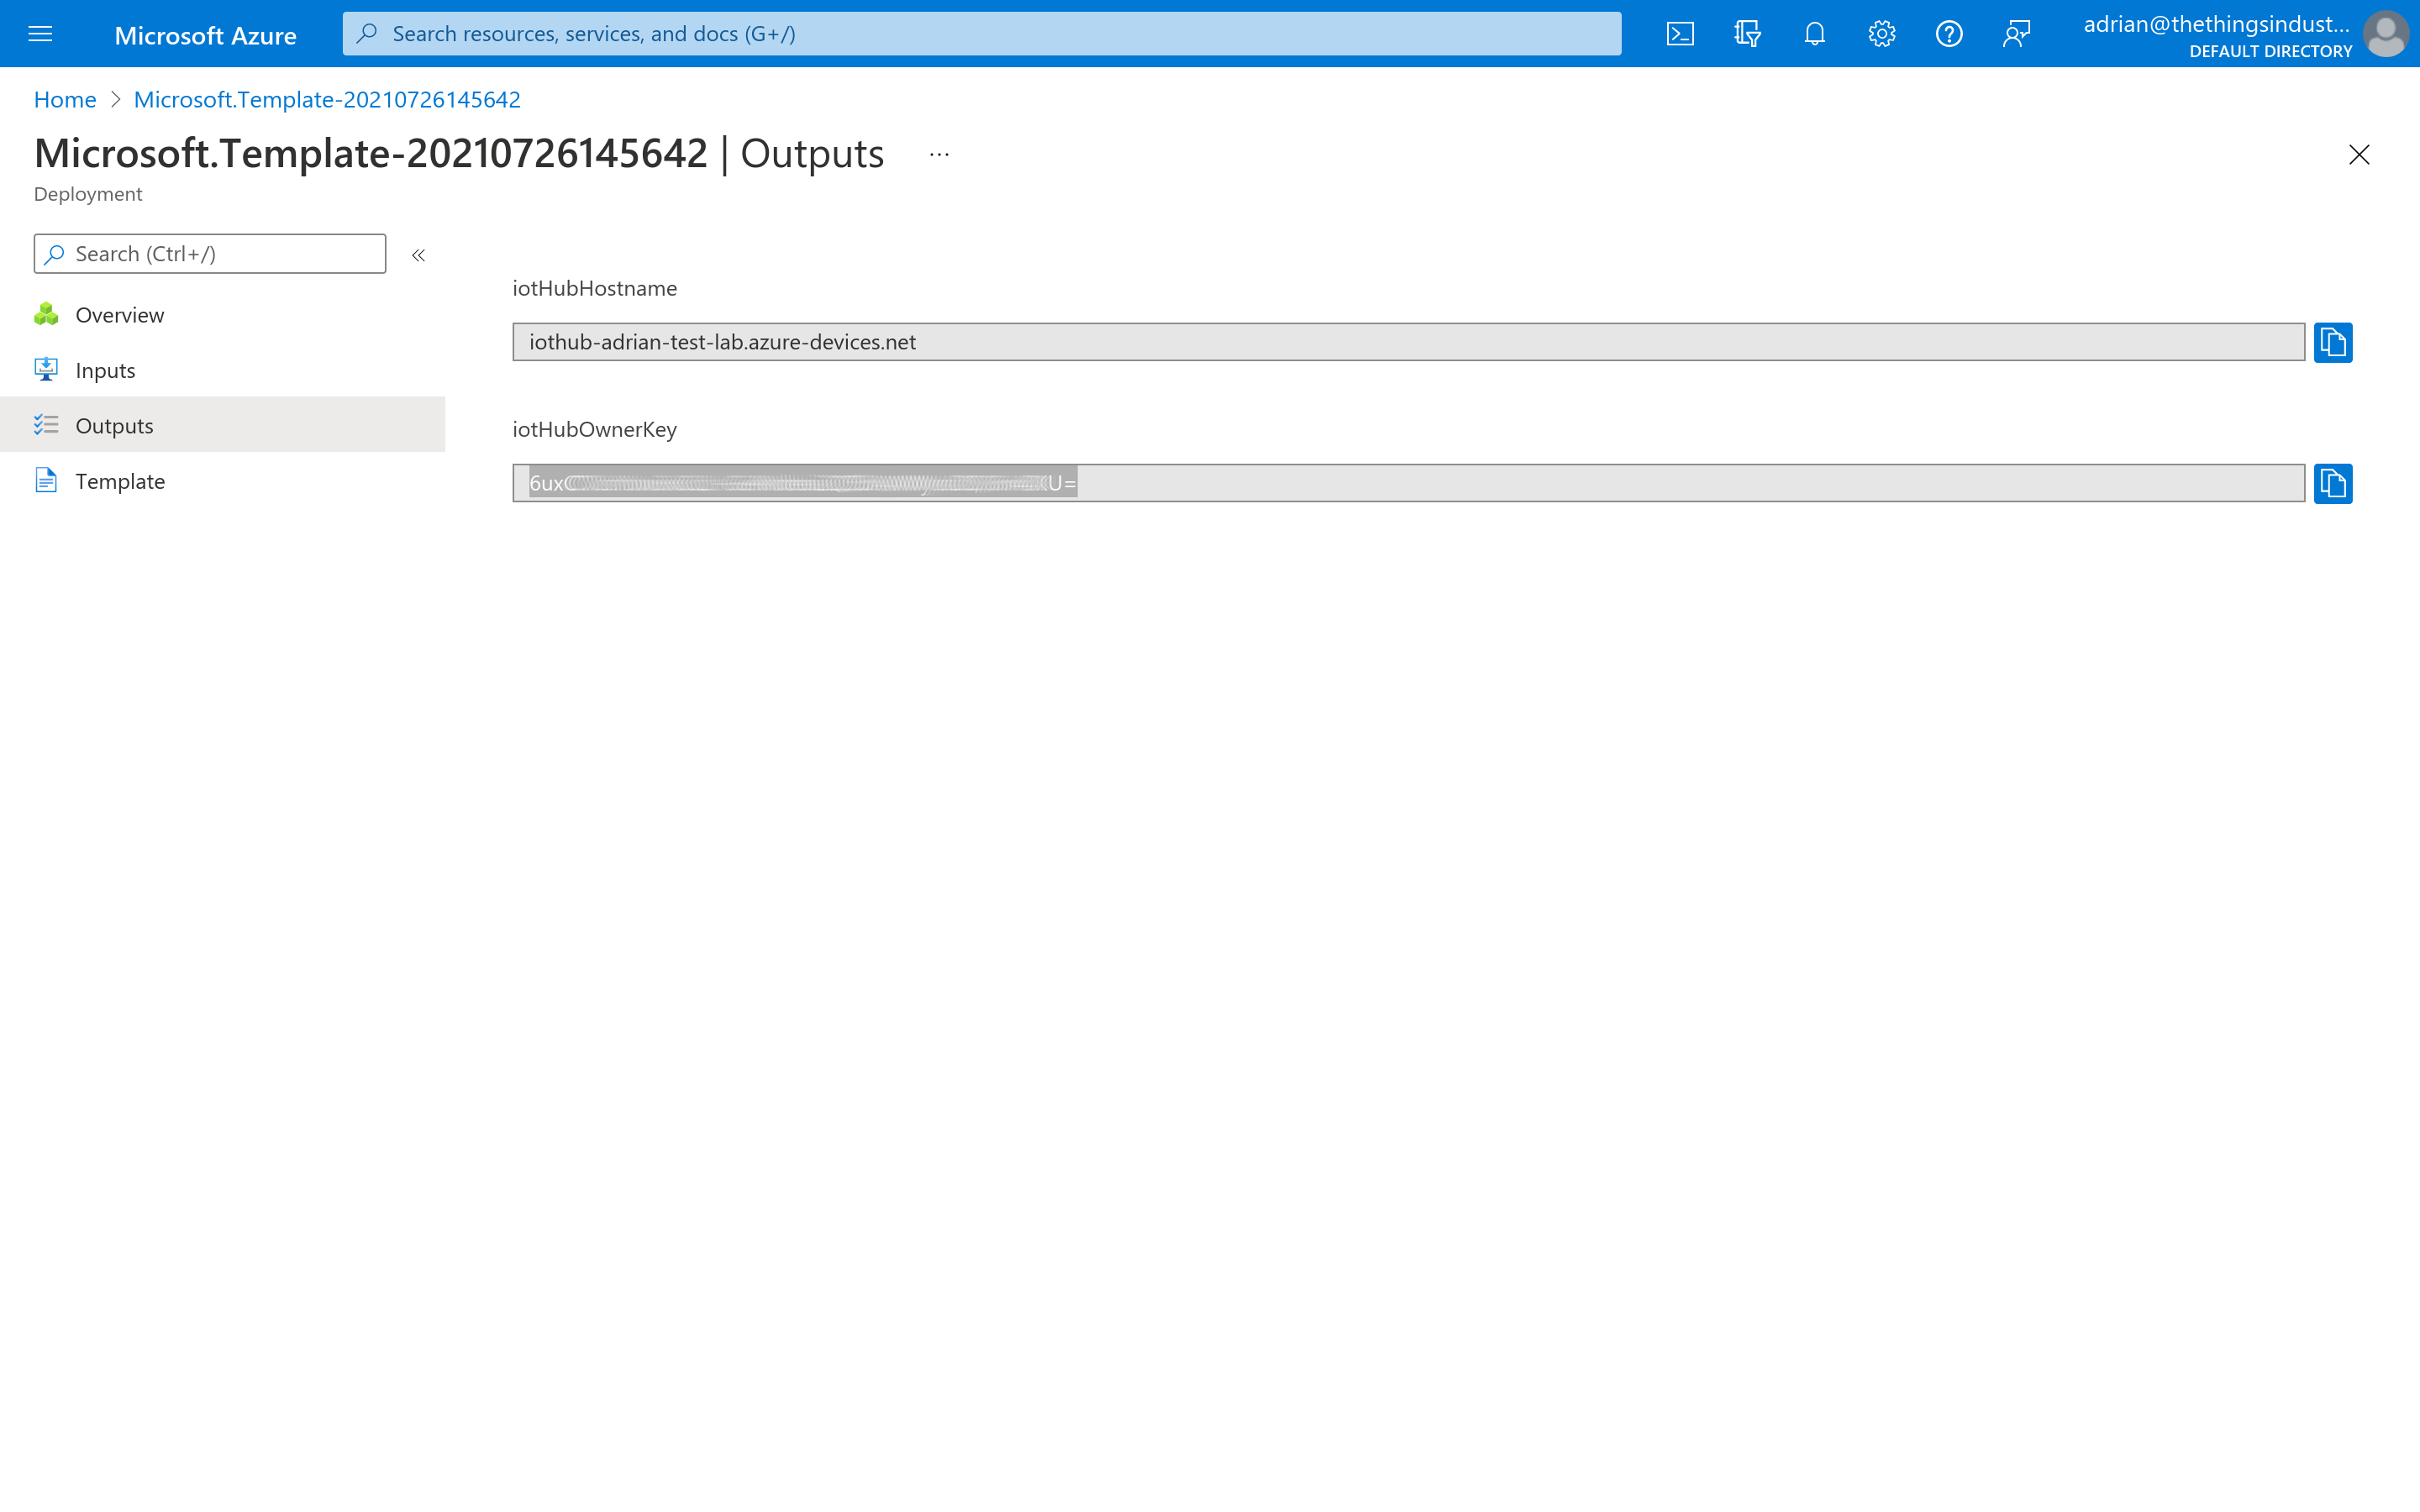Screen dimensions: 2420x1512
Task: Select the Overview deployment section
Action: pos(119,314)
